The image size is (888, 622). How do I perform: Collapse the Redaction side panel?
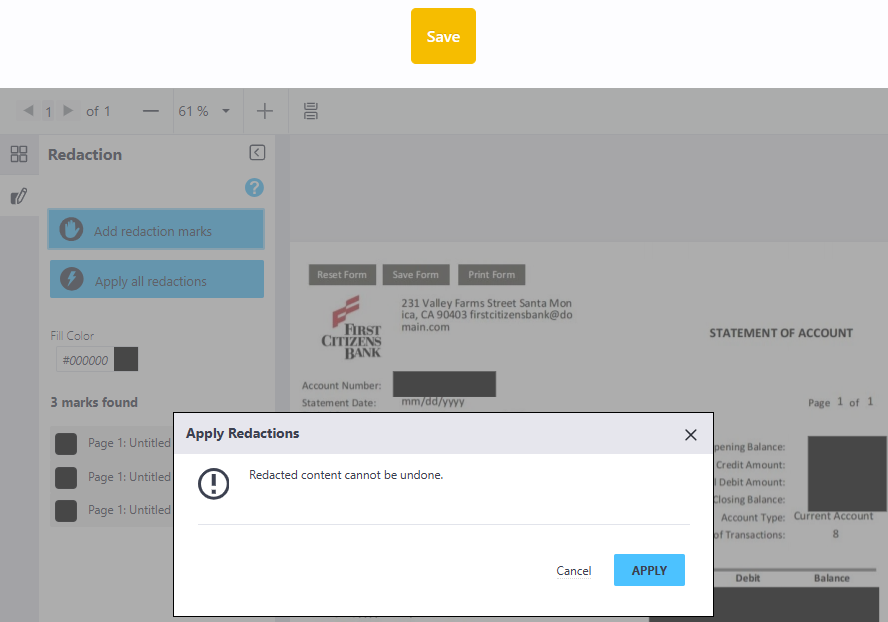(257, 153)
